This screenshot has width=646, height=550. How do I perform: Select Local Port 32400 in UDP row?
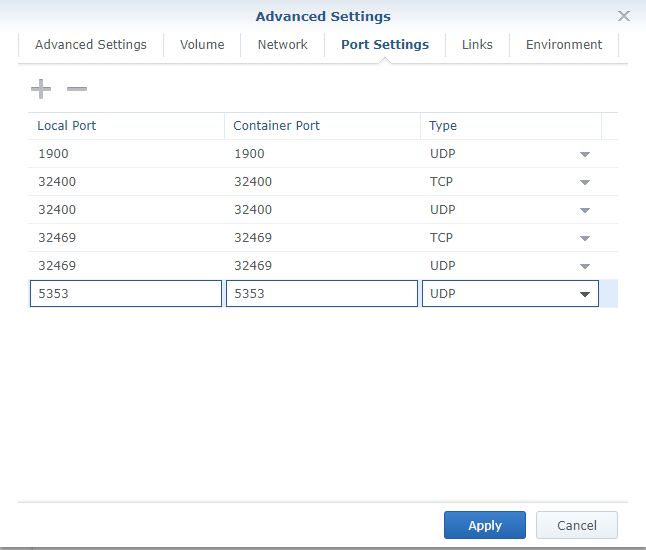126,210
